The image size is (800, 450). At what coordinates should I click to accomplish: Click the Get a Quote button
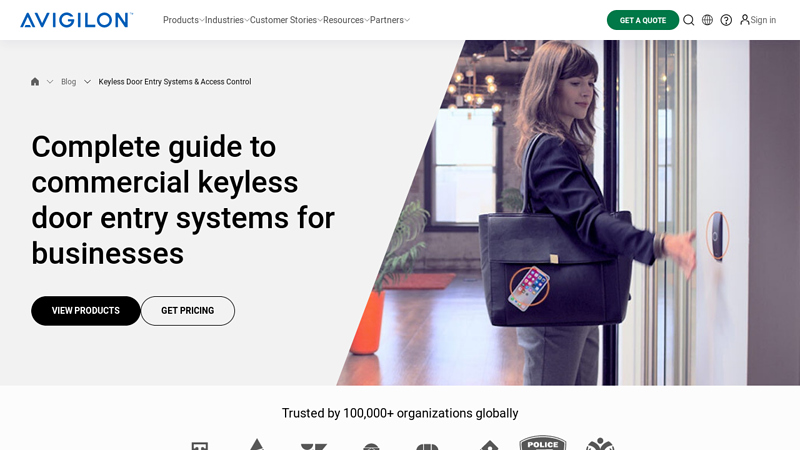click(642, 20)
